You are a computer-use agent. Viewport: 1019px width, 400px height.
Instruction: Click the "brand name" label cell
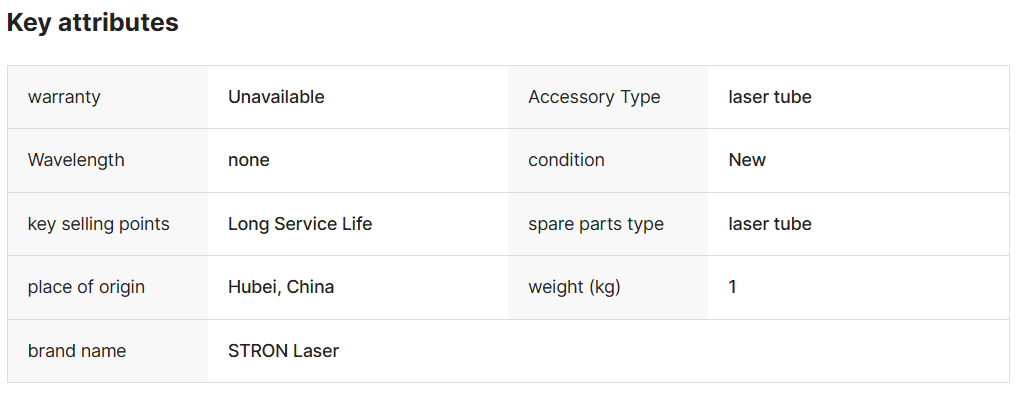77,351
